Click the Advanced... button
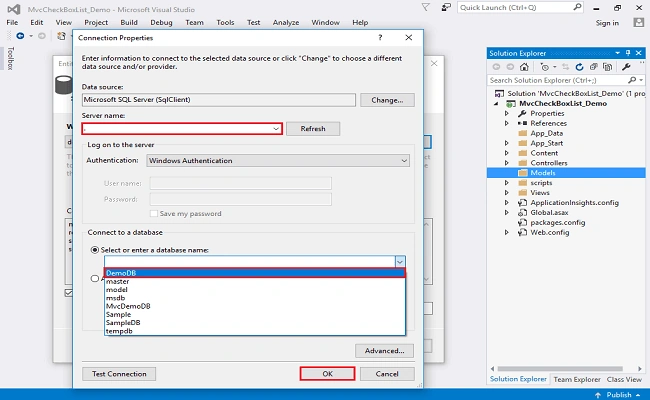 (x=384, y=351)
